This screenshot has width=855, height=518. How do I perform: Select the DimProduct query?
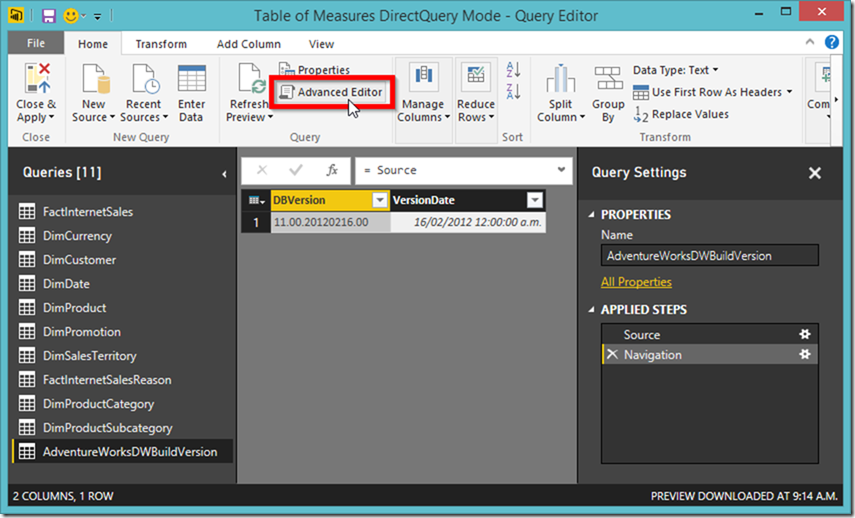[x=123, y=308]
